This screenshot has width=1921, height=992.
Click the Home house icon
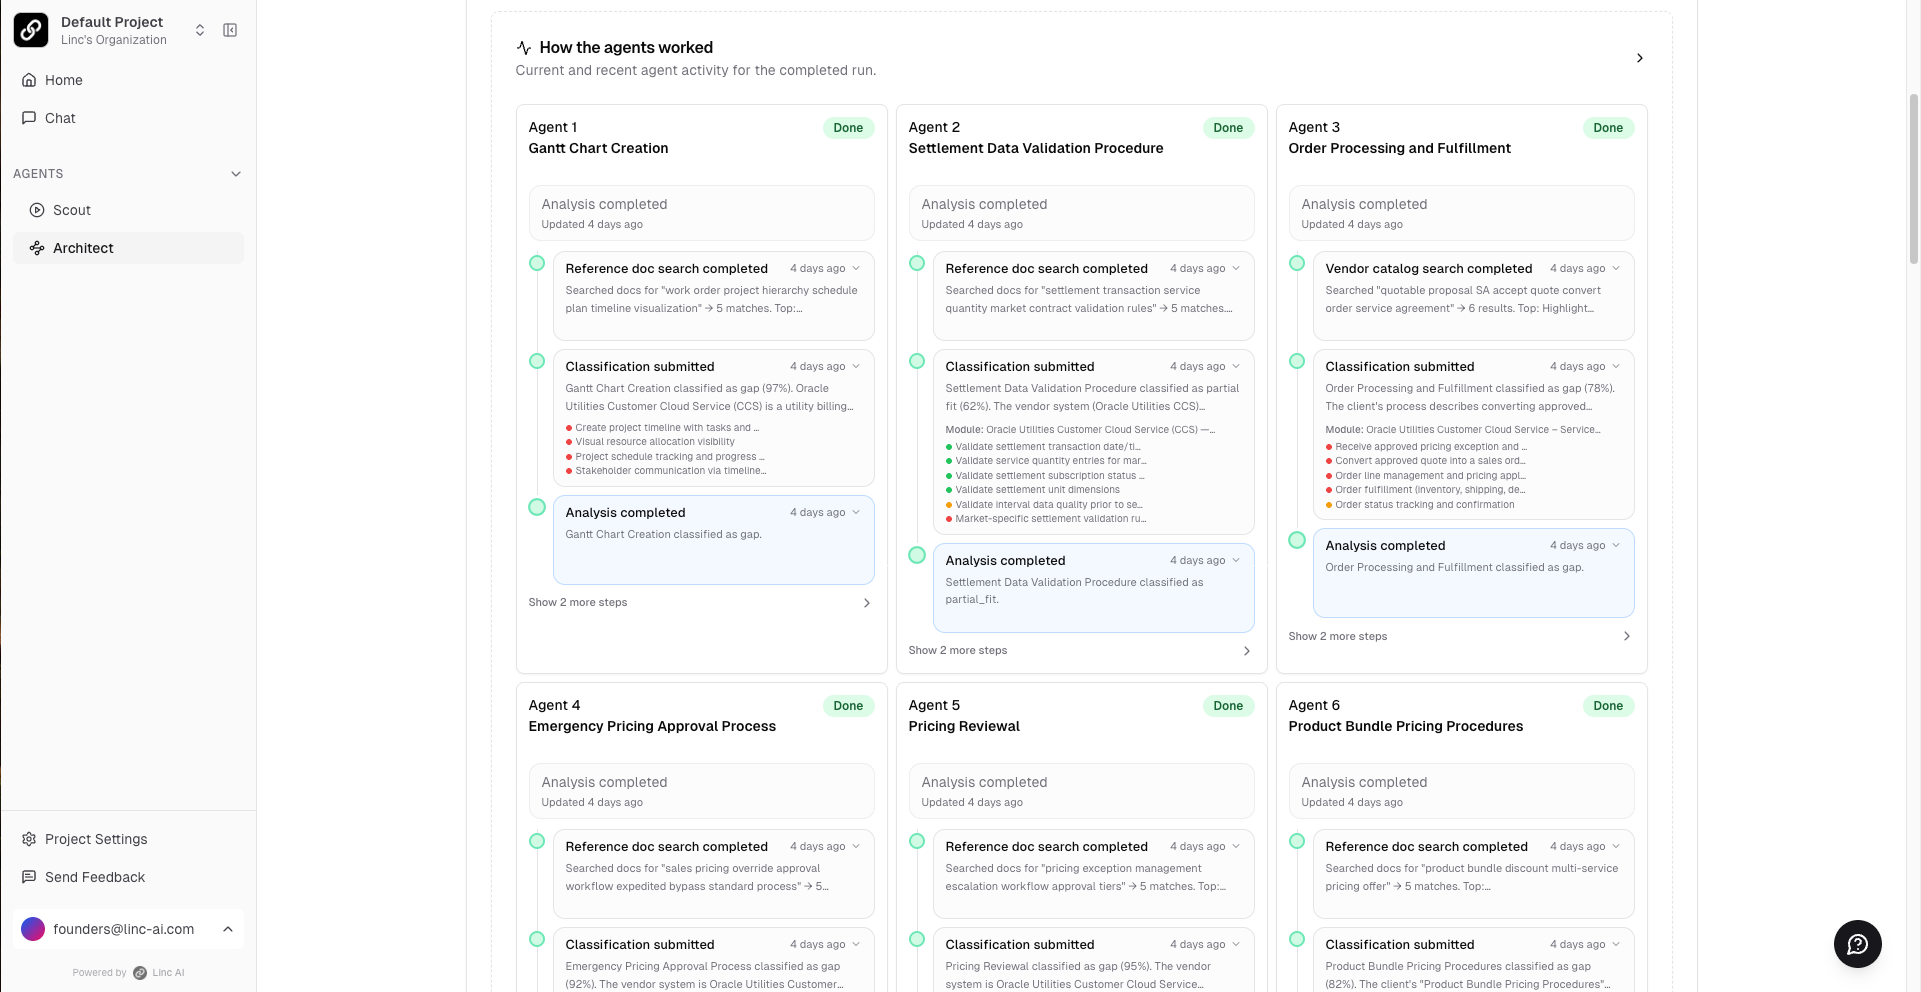click(29, 80)
